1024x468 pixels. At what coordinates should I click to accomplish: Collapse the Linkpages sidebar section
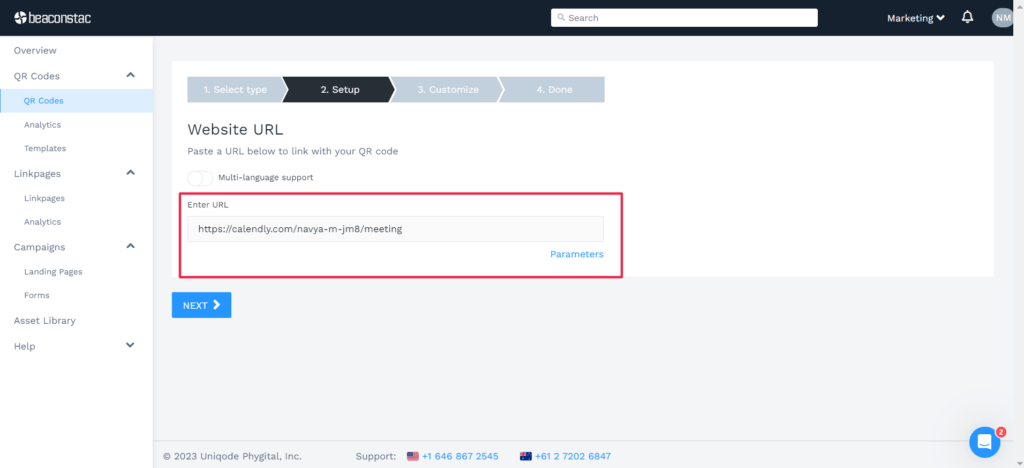pyautogui.click(x=130, y=173)
